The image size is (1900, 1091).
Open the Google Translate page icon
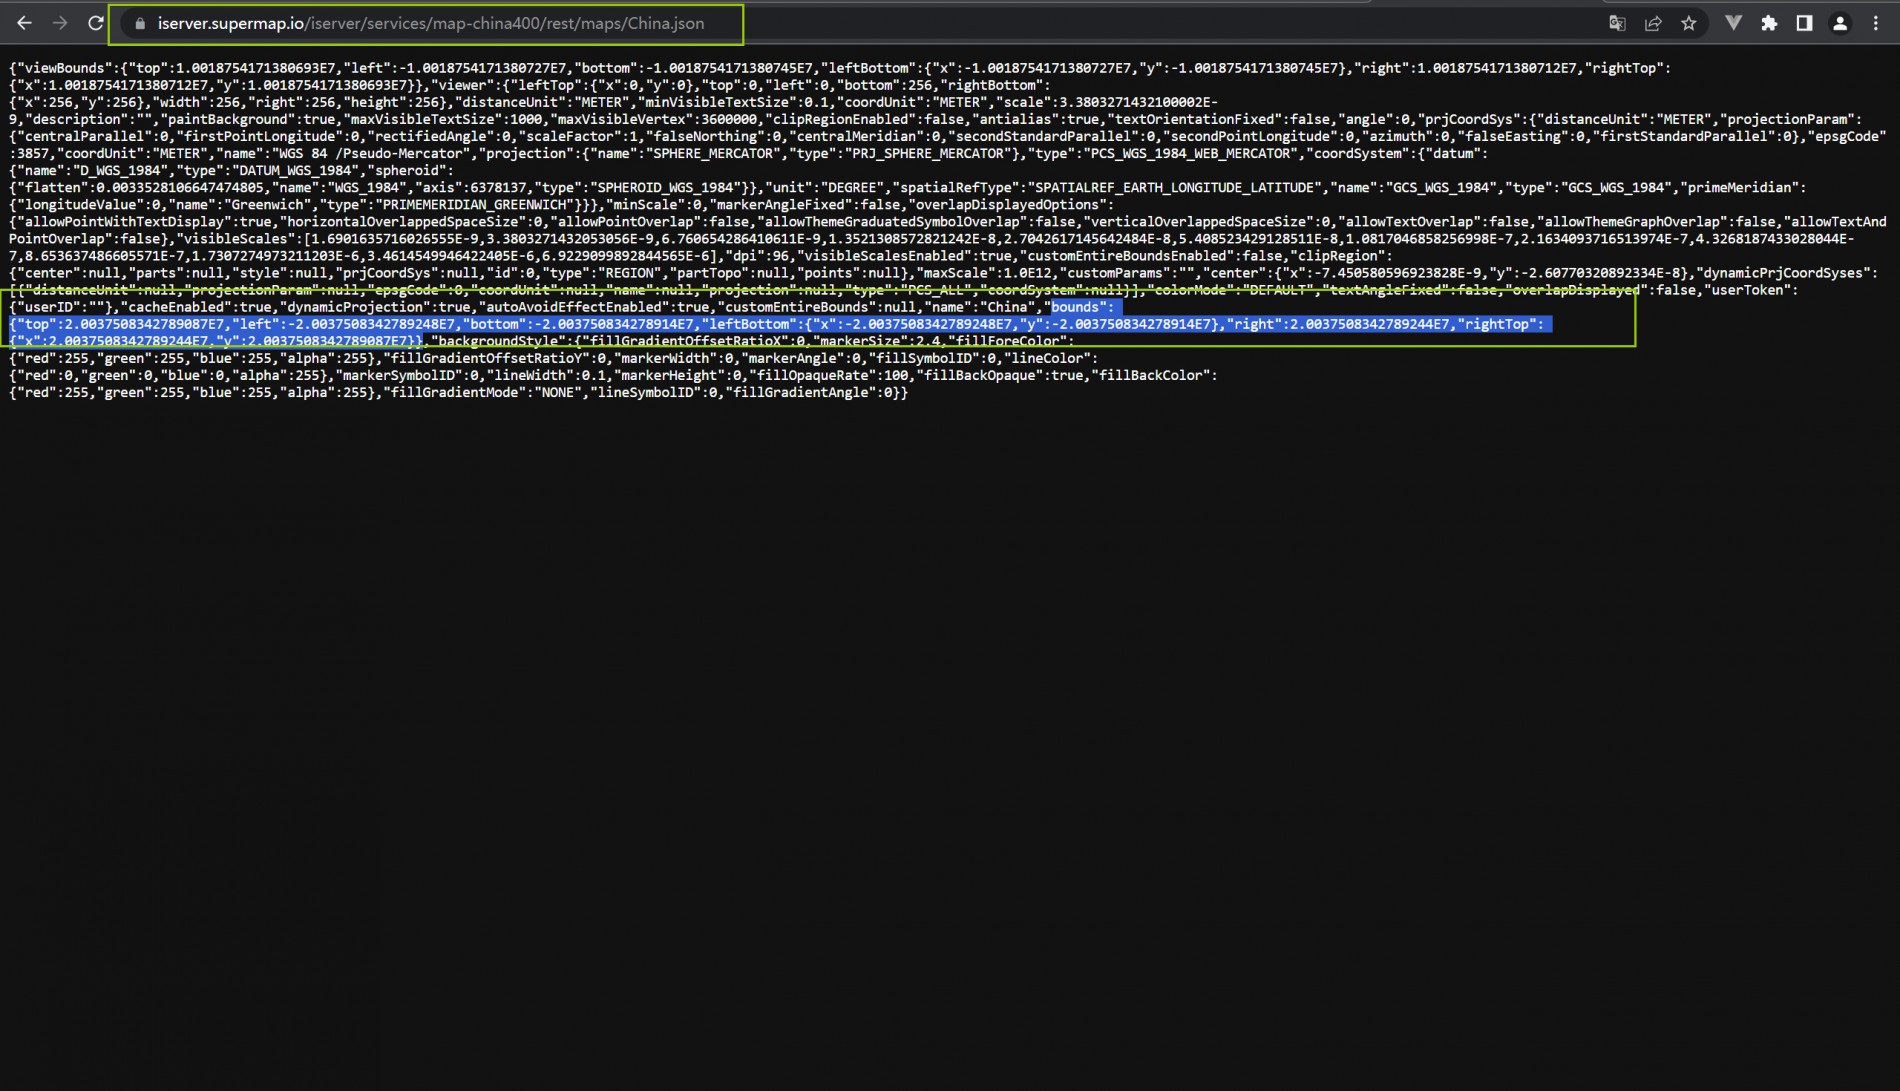pos(1617,23)
